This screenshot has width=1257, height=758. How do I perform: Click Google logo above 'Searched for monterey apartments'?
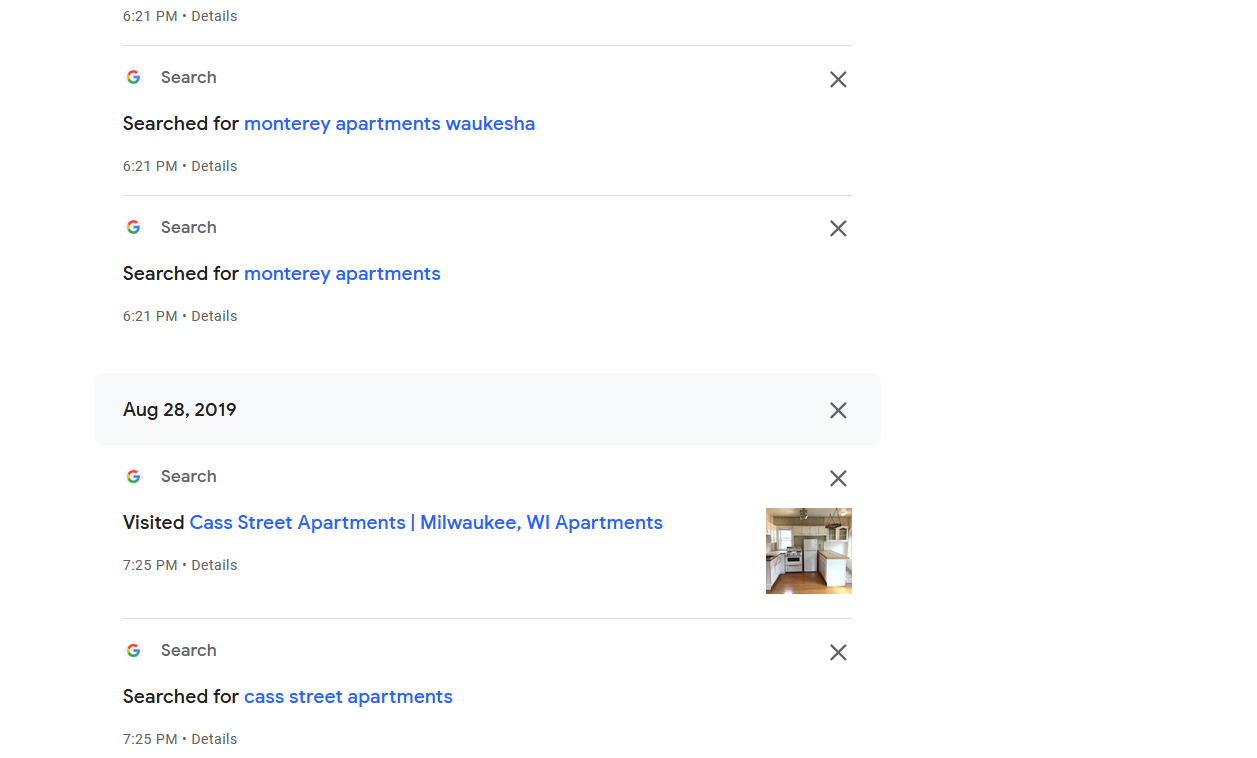click(133, 228)
